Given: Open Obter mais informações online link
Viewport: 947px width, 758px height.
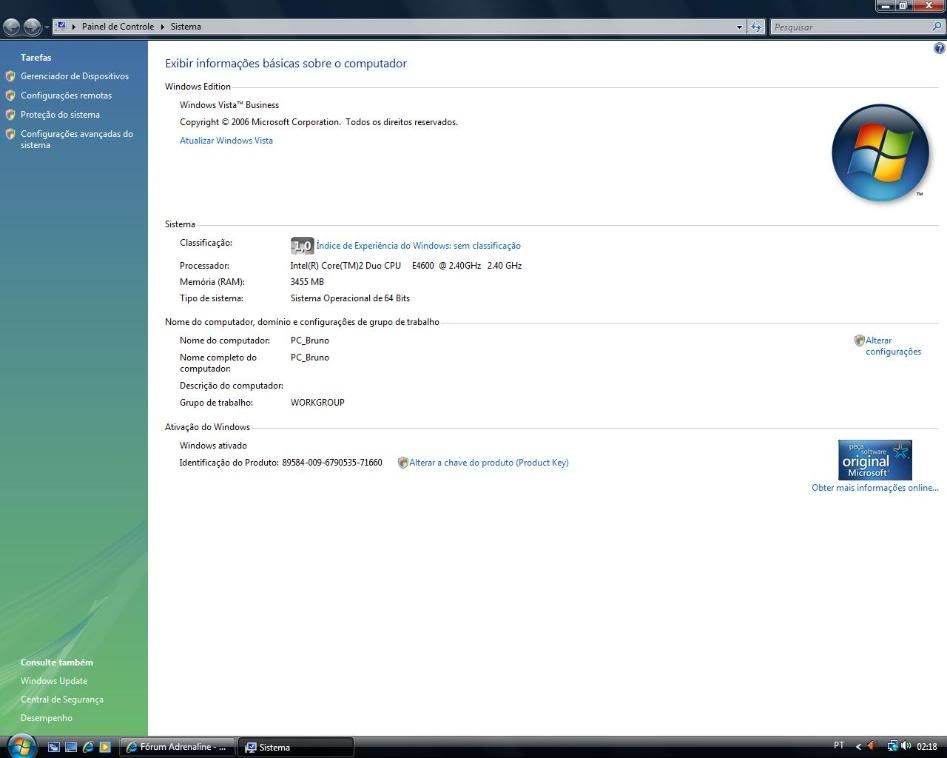Looking at the screenshot, I should pos(875,487).
